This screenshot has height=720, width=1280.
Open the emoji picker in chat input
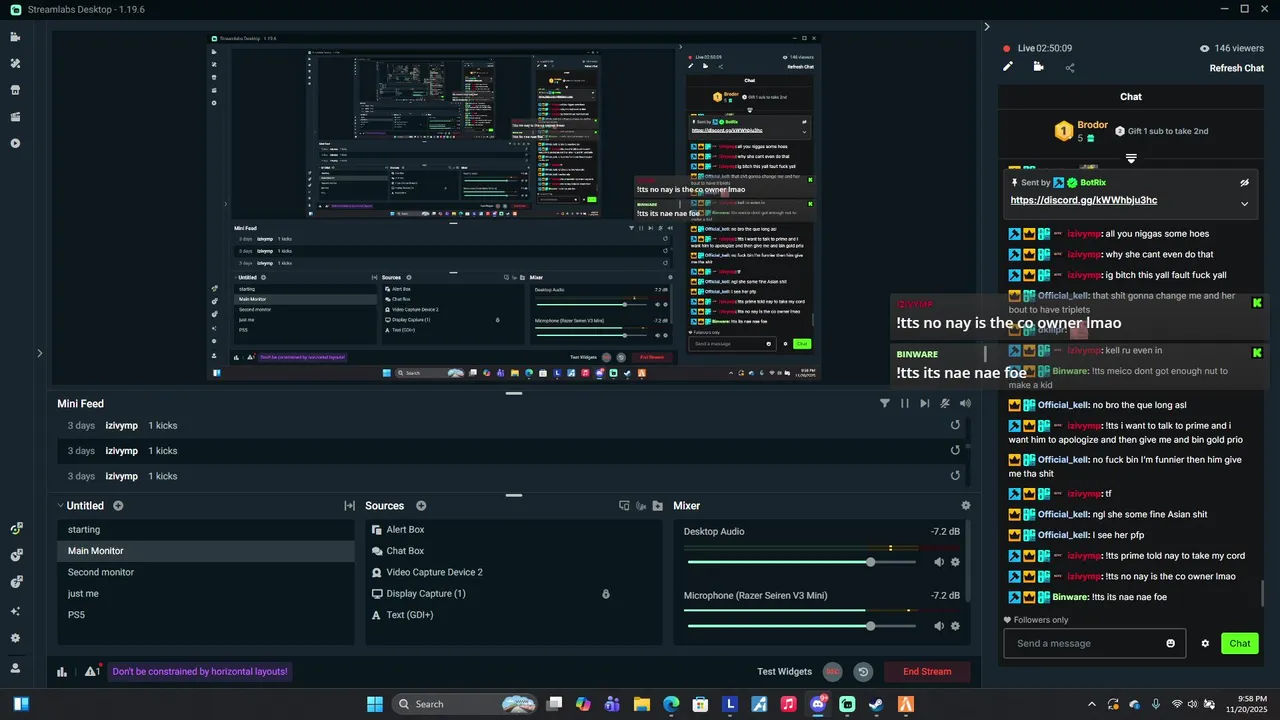1171,644
